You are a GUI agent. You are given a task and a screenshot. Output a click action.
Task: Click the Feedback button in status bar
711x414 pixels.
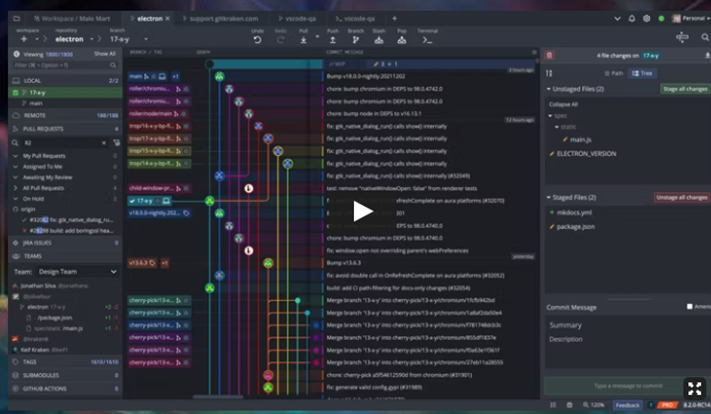(627, 404)
